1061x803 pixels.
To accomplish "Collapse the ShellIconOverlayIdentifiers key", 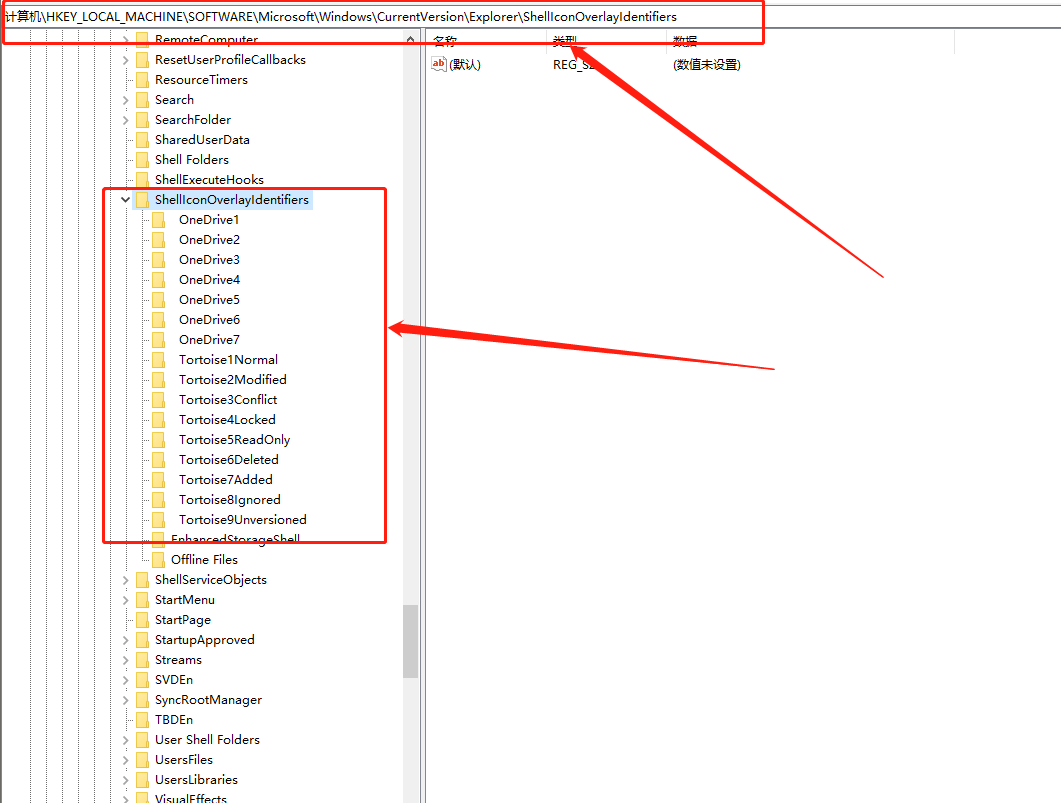I will [x=125, y=200].
